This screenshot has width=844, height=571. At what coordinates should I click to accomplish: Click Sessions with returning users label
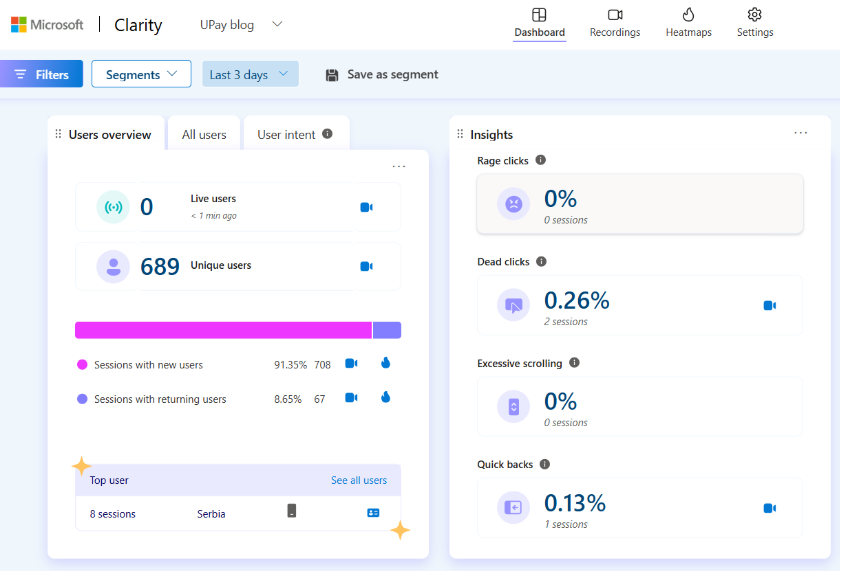[x=160, y=399]
